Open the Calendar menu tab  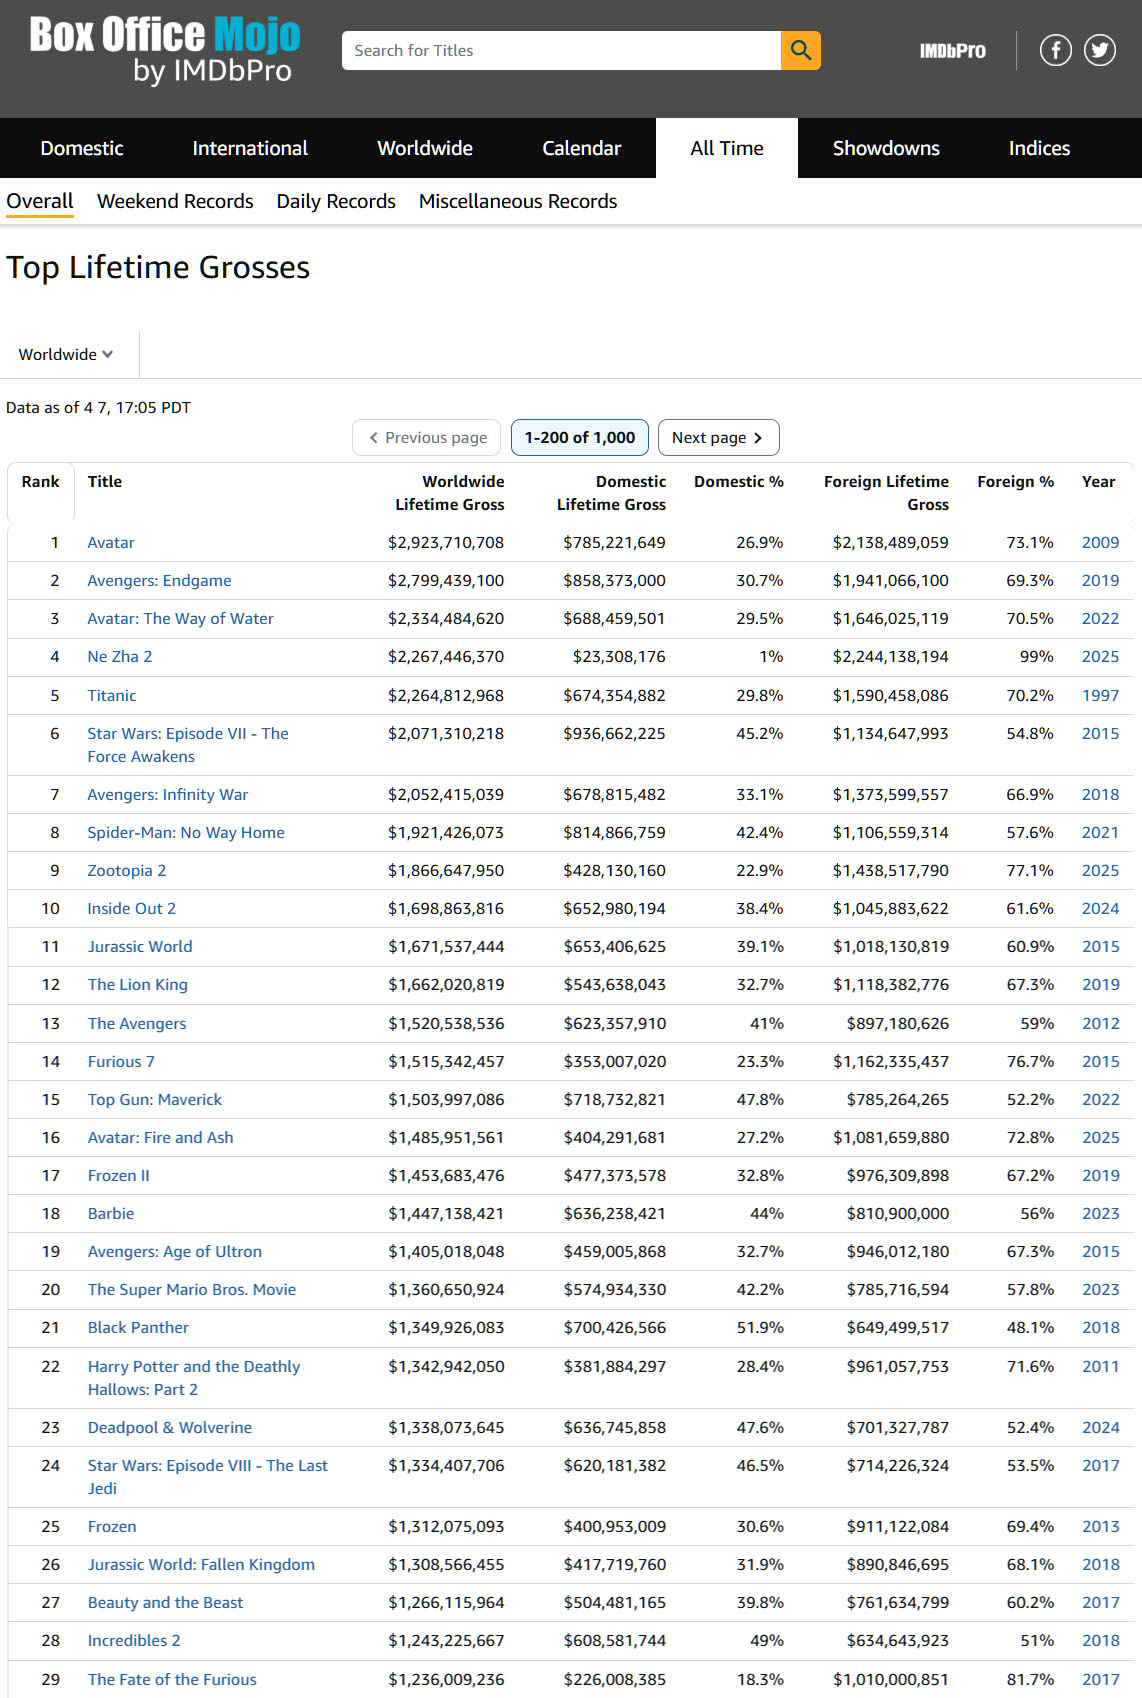coord(582,148)
